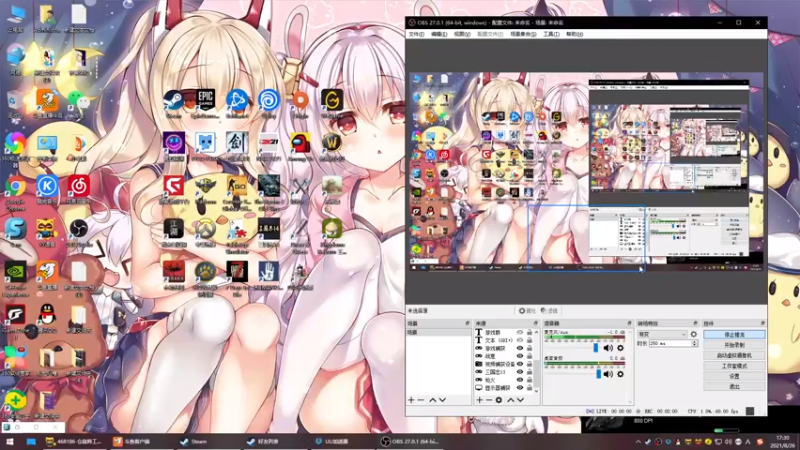Viewport: 800px width, 450px height.
Task: Click sources list scroll-up arrow
Action: click(x=536, y=332)
